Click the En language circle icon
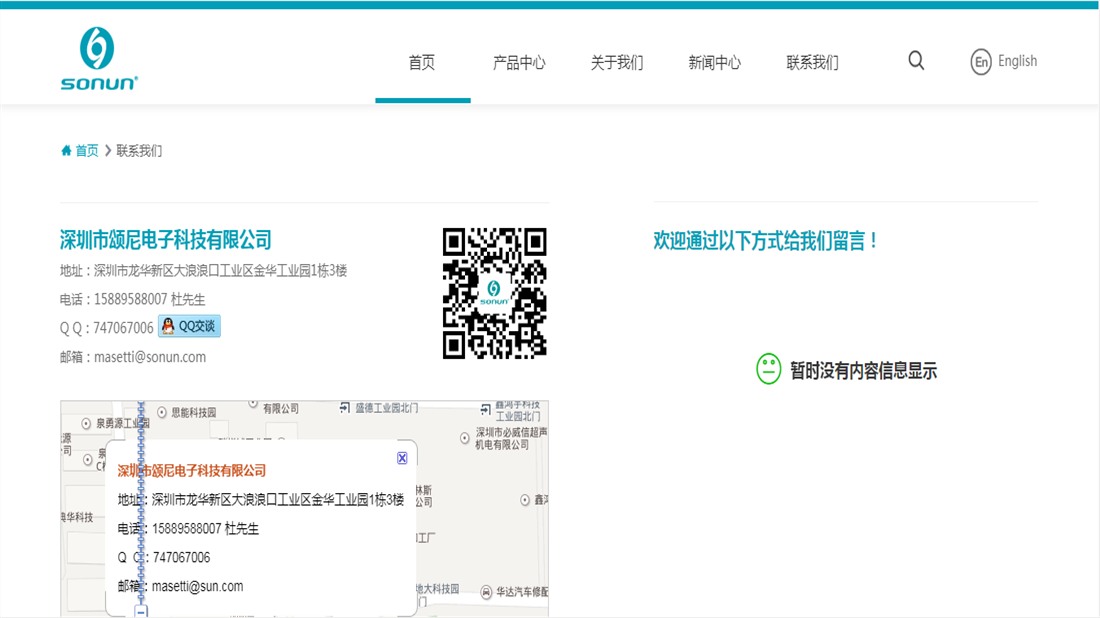 tap(981, 62)
